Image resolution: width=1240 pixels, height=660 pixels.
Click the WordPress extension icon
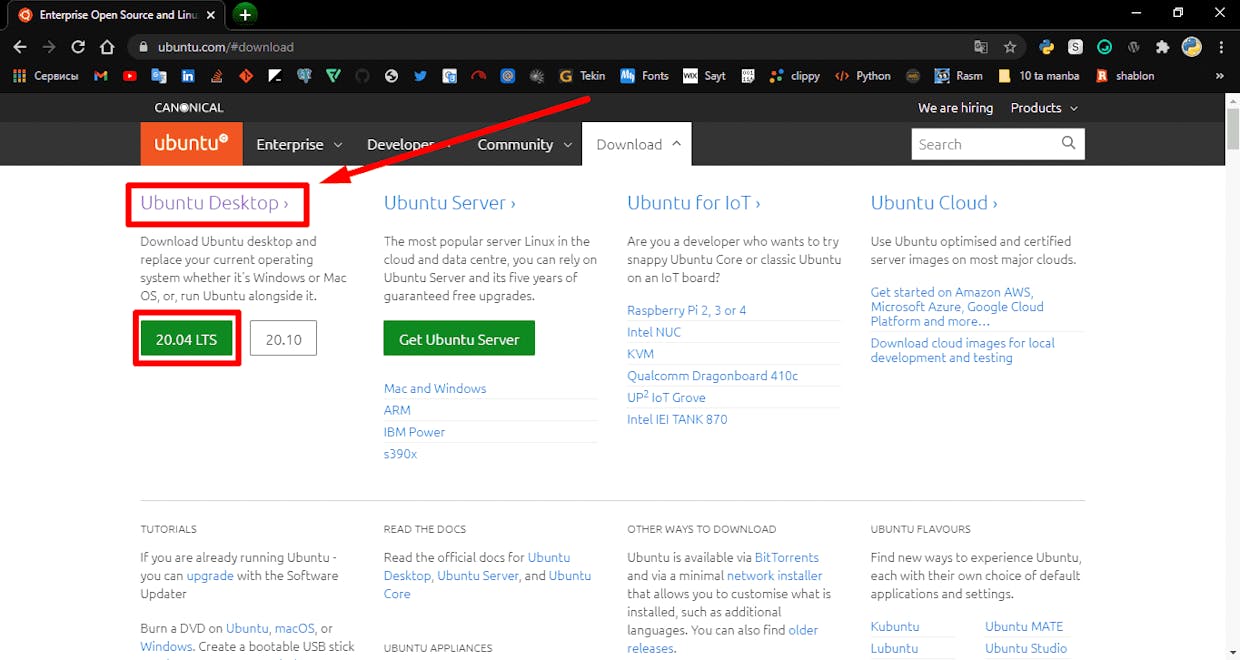(x=1133, y=47)
